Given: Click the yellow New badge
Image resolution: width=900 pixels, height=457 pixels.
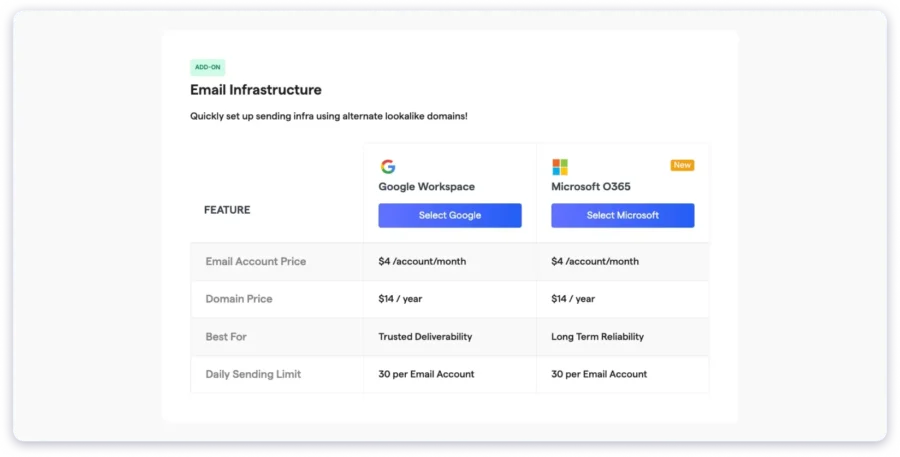Looking at the screenshot, I should point(682,165).
